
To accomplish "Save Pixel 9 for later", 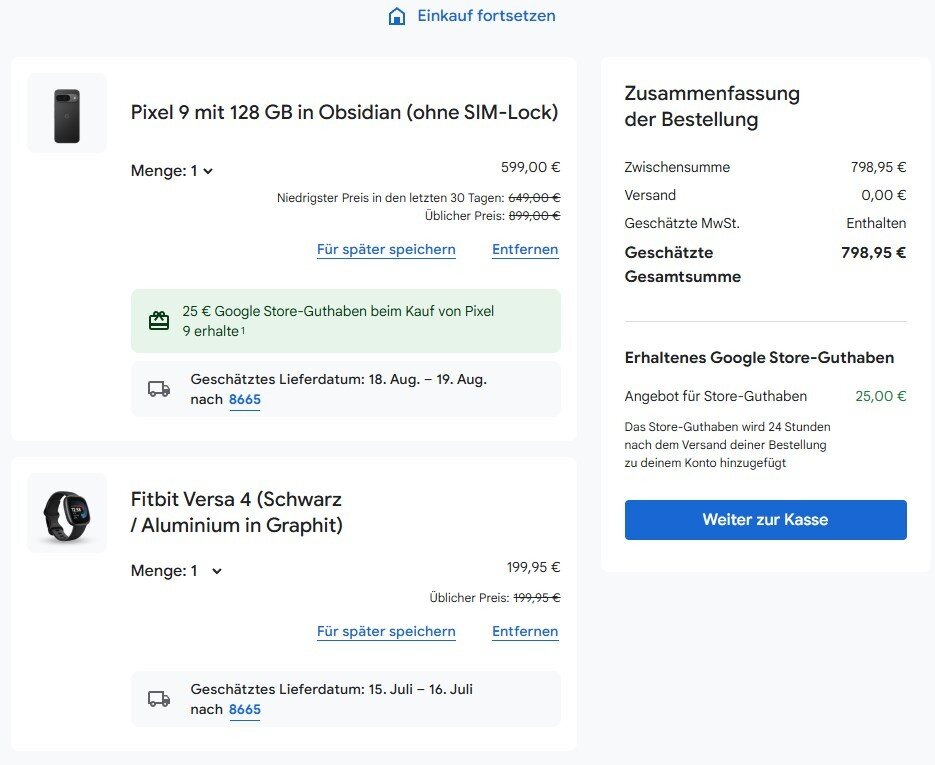I will (x=386, y=250).
